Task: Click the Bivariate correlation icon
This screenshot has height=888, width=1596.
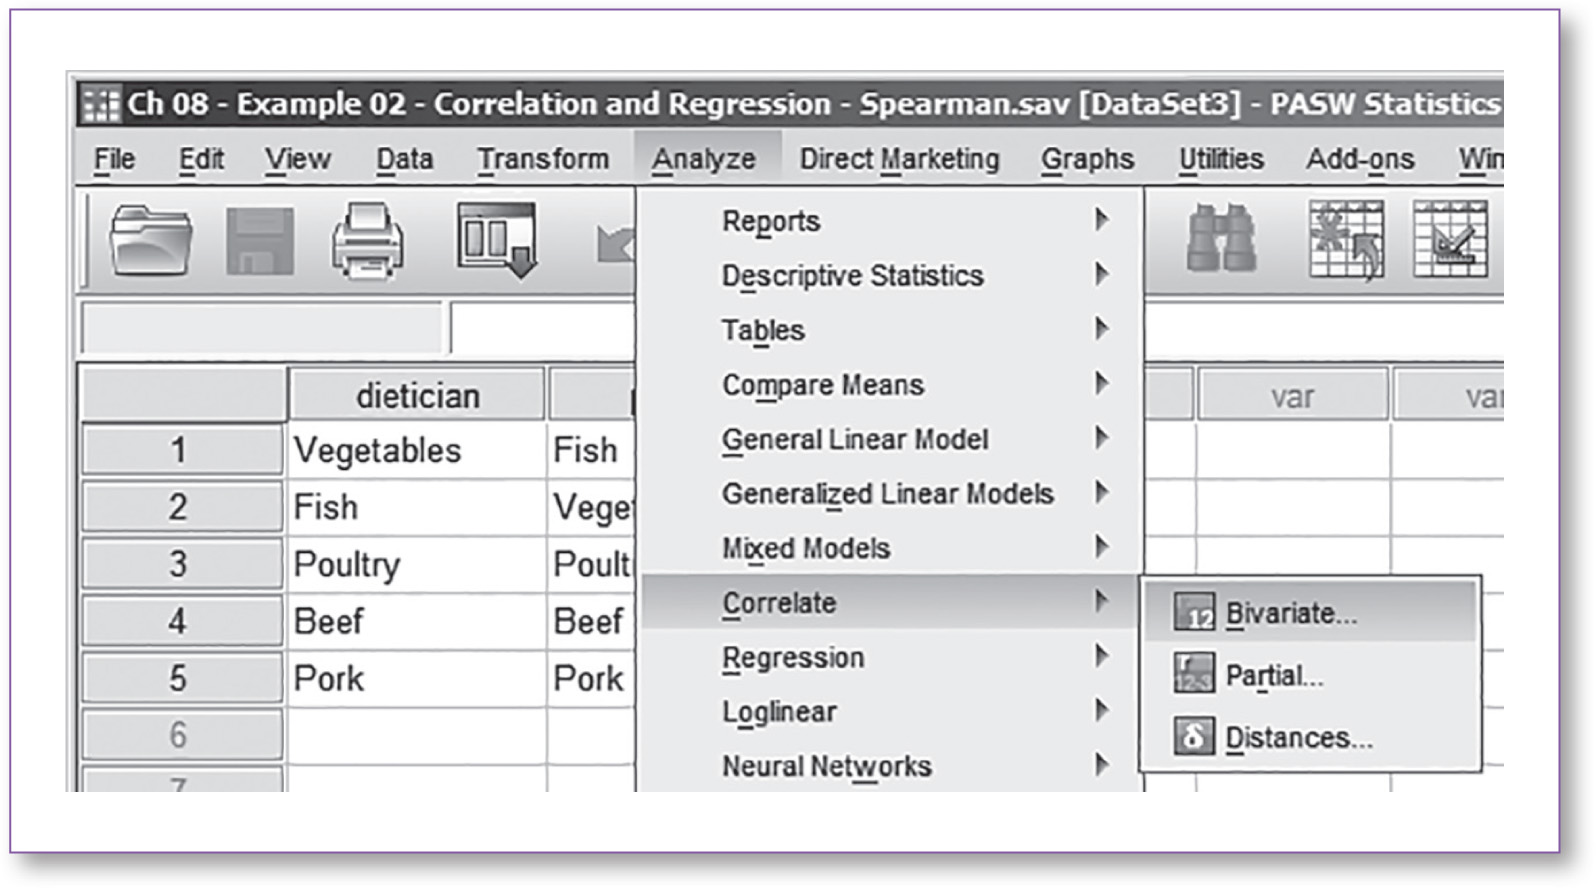Action: click(1194, 613)
